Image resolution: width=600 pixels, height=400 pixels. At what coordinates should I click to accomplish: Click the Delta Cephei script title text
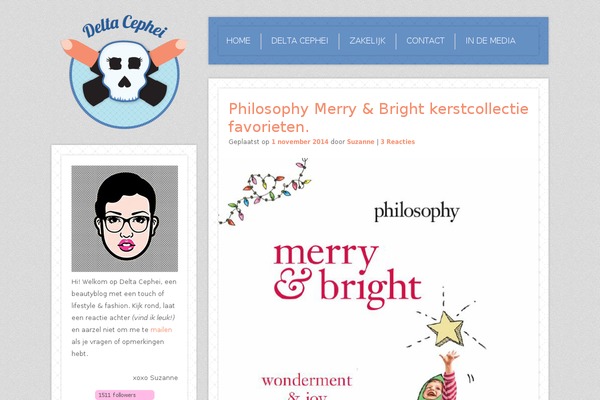pos(125,27)
